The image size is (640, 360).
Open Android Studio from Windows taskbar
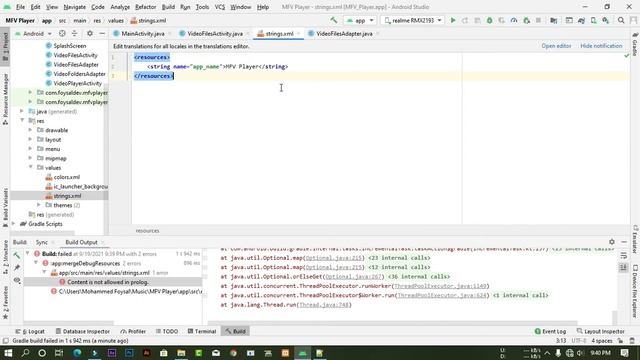coord(302,353)
